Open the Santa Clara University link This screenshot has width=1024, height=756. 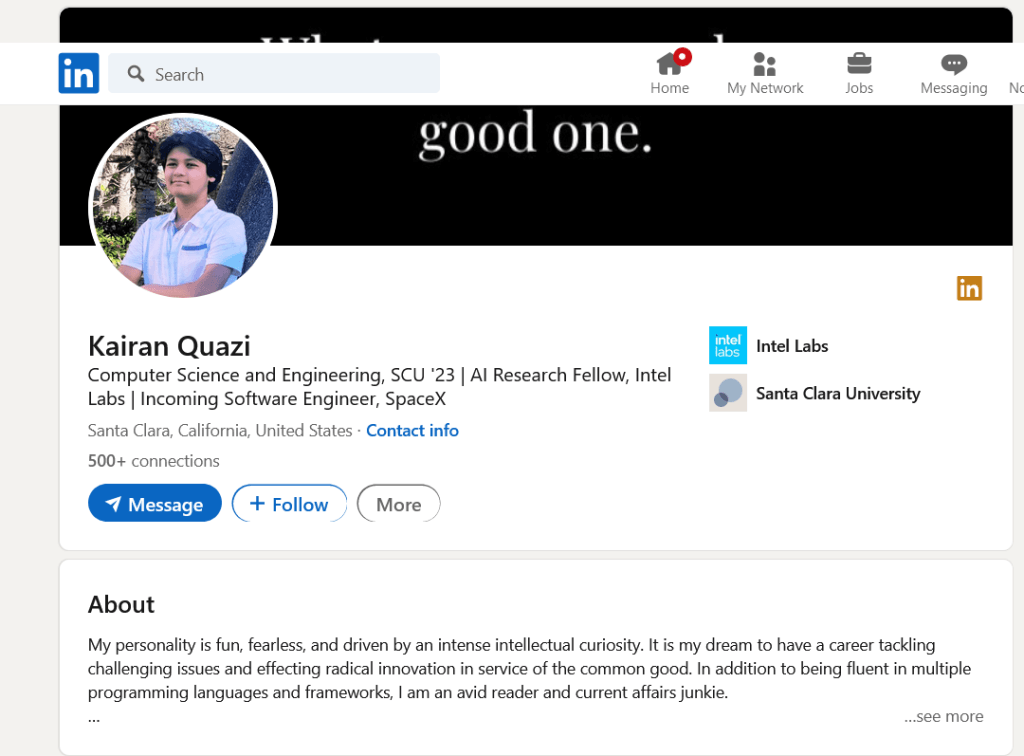pos(838,394)
